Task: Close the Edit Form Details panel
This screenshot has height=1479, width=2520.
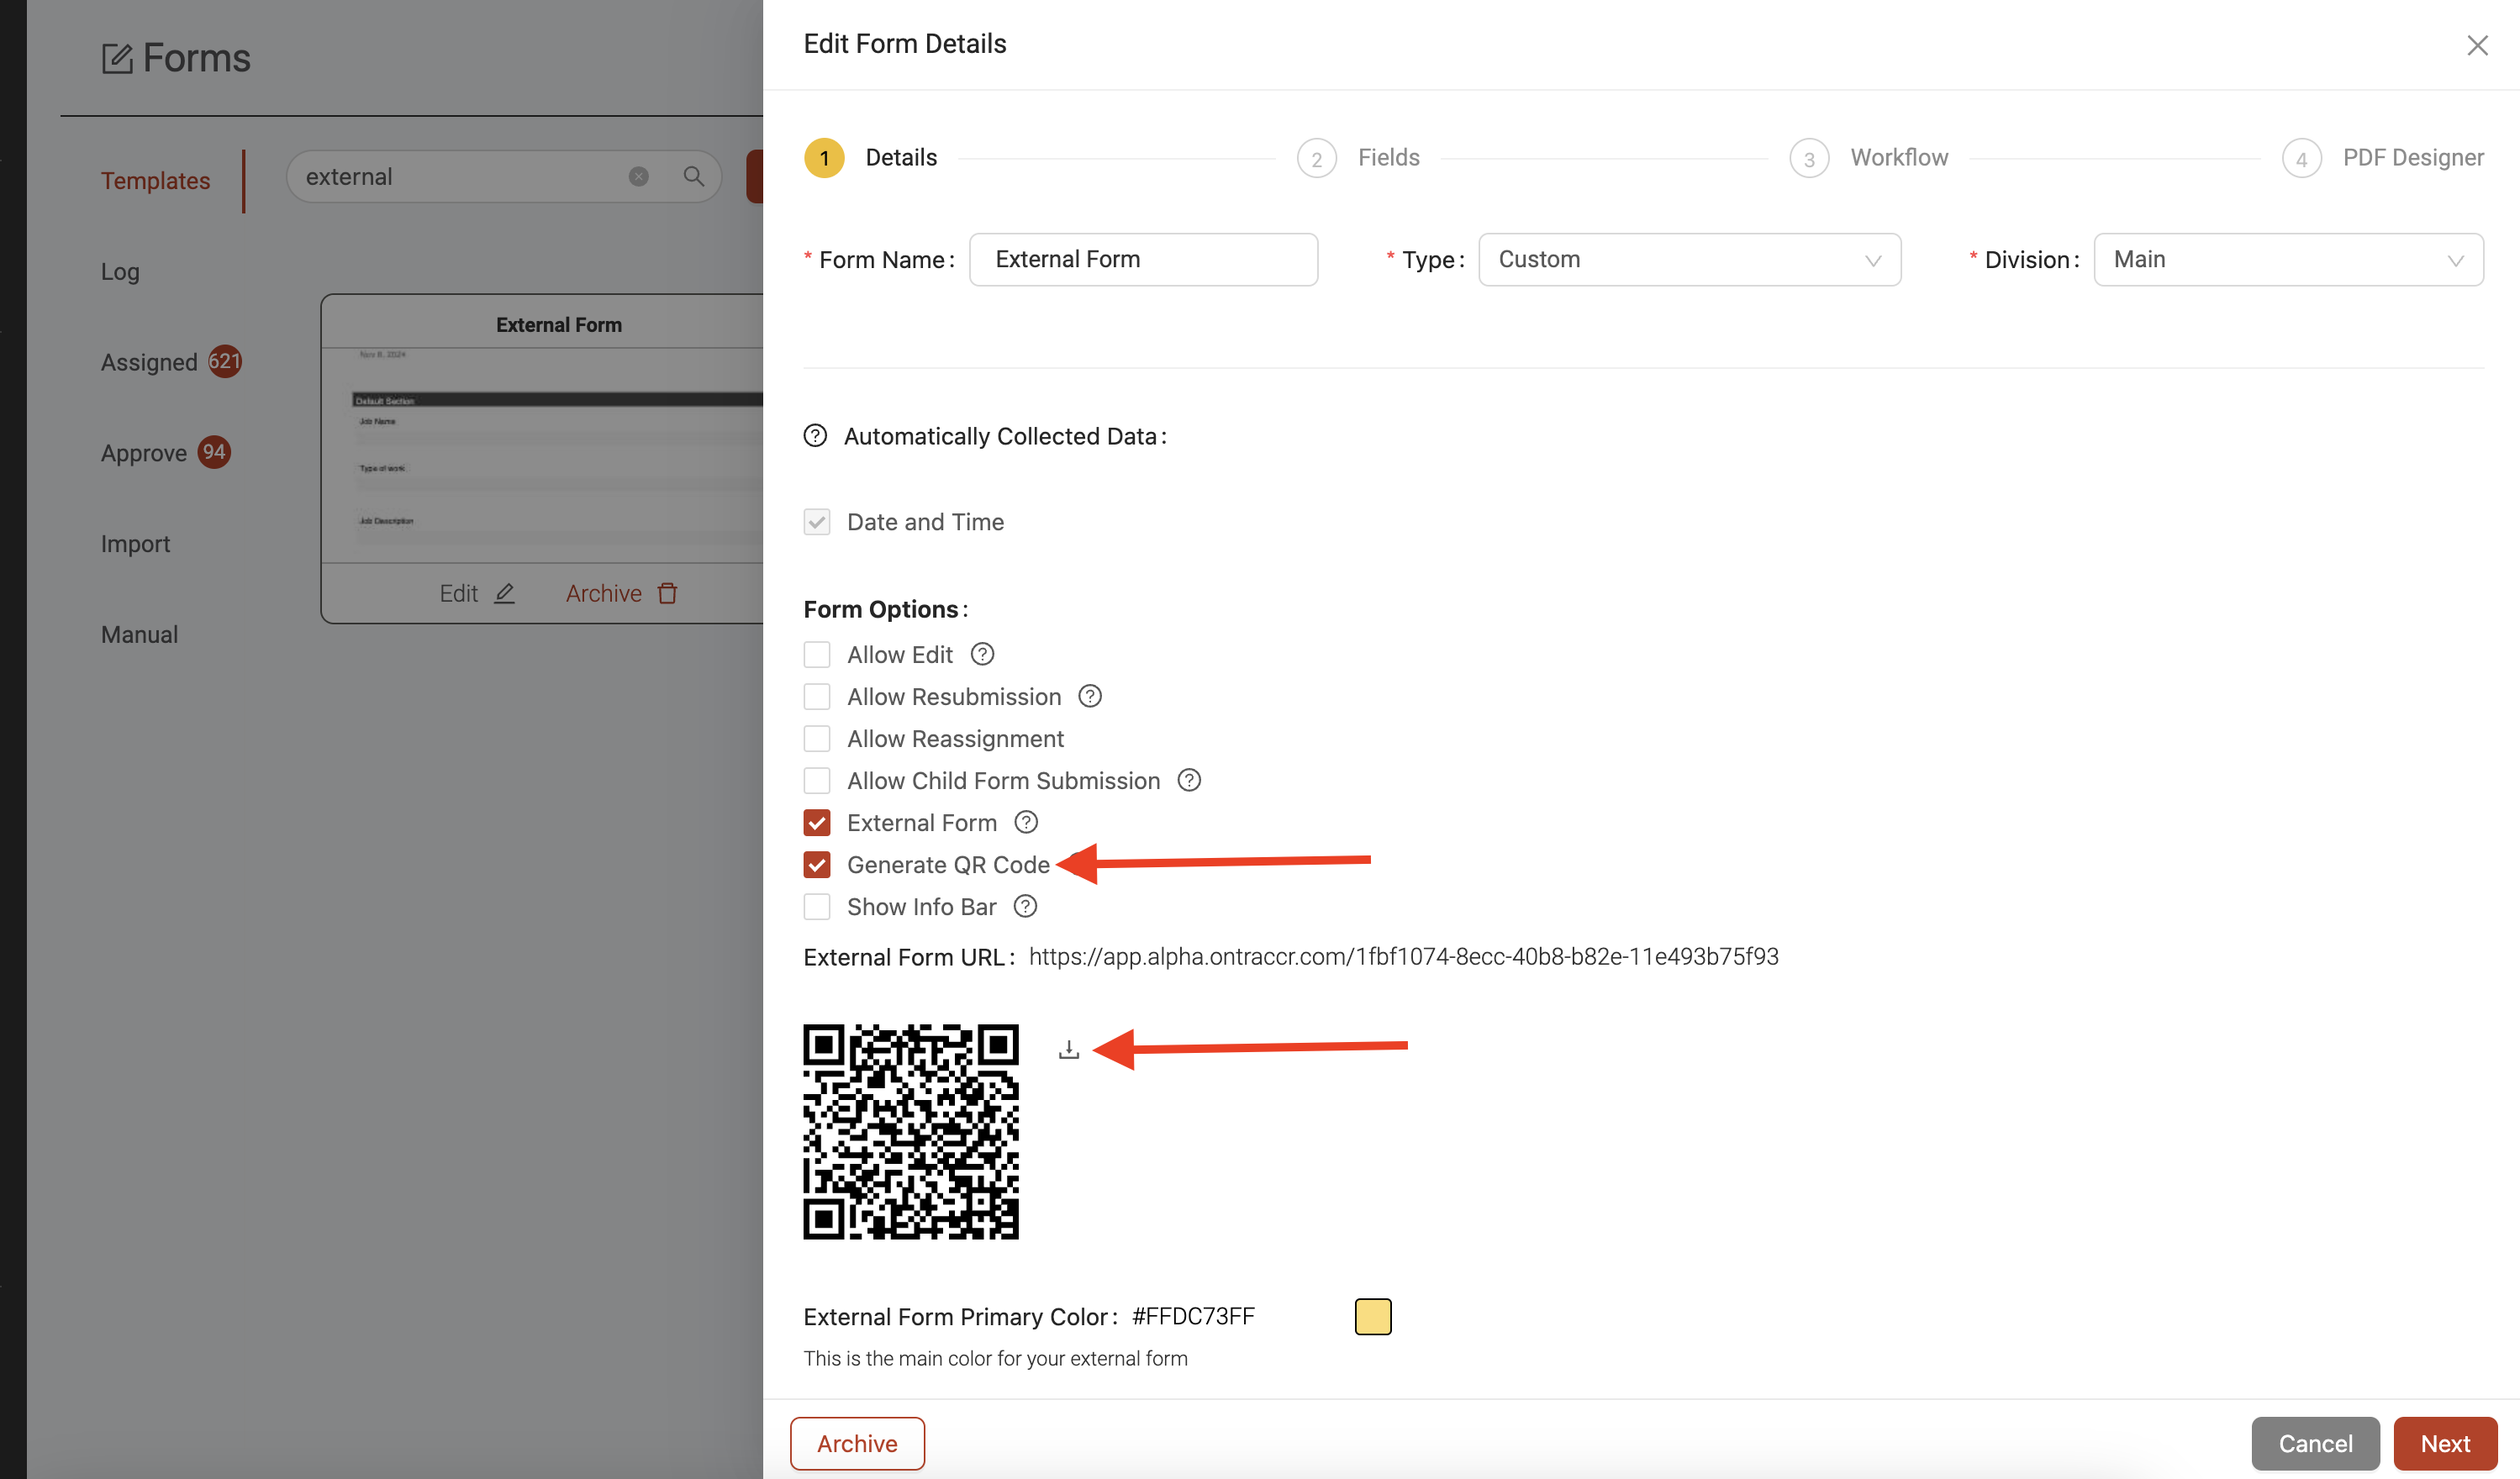Action: pos(2477,45)
